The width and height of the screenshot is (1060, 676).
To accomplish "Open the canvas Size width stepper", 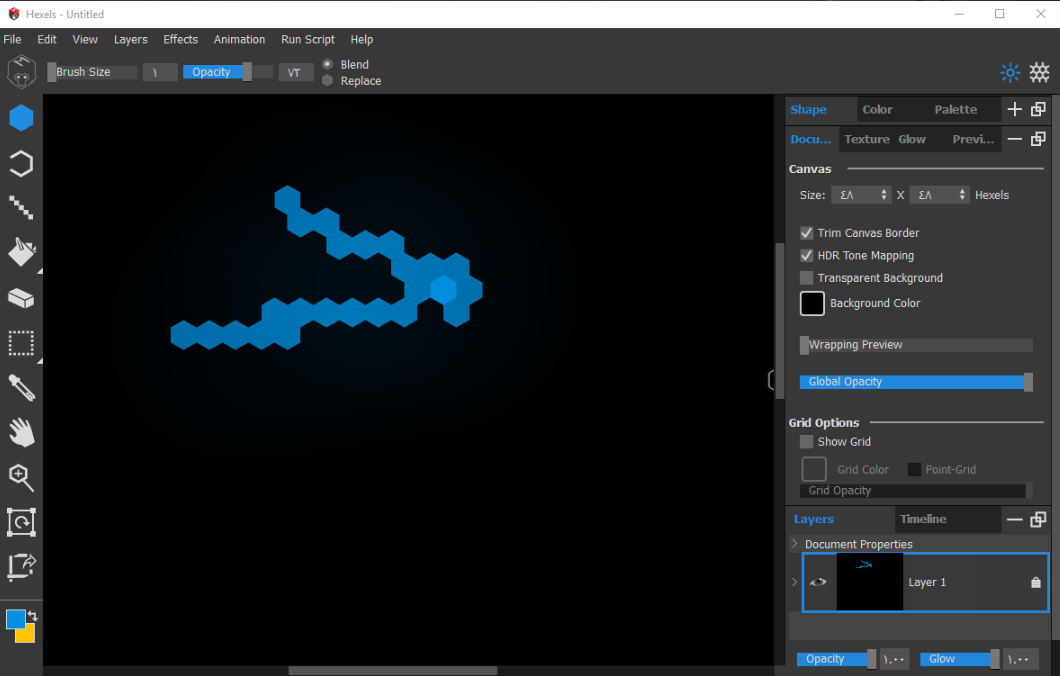I will 884,195.
